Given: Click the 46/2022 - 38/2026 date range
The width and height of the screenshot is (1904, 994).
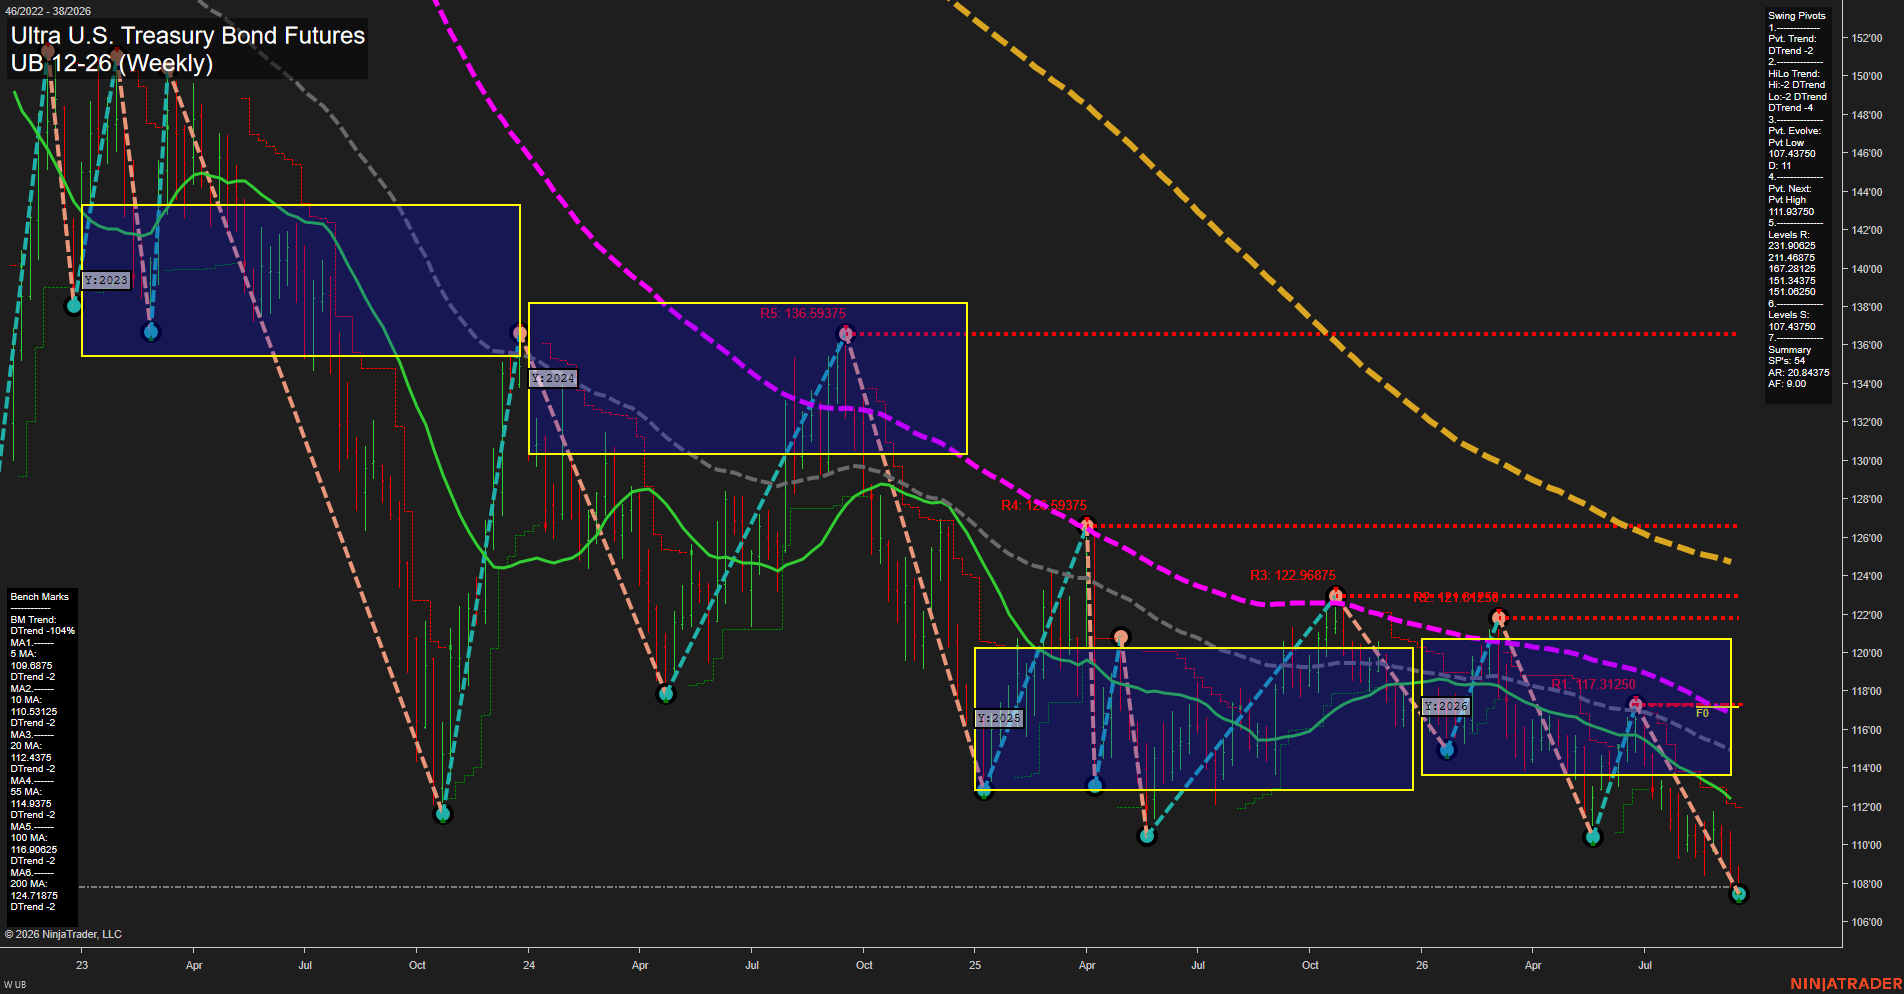Looking at the screenshot, I should (x=48, y=11).
